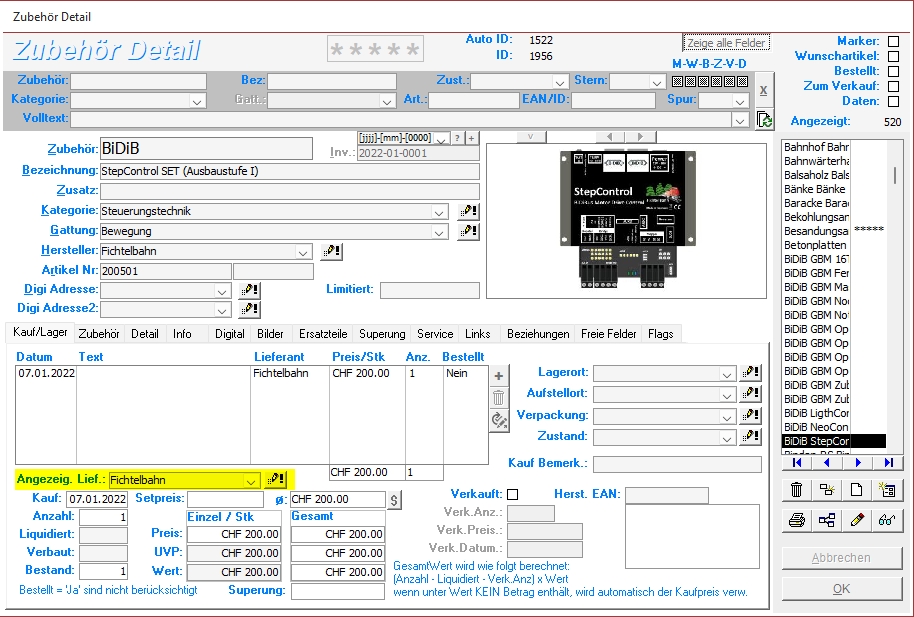
Task: Click the refresh-edit icon below the purchase trash
Action: (x=498, y=420)
